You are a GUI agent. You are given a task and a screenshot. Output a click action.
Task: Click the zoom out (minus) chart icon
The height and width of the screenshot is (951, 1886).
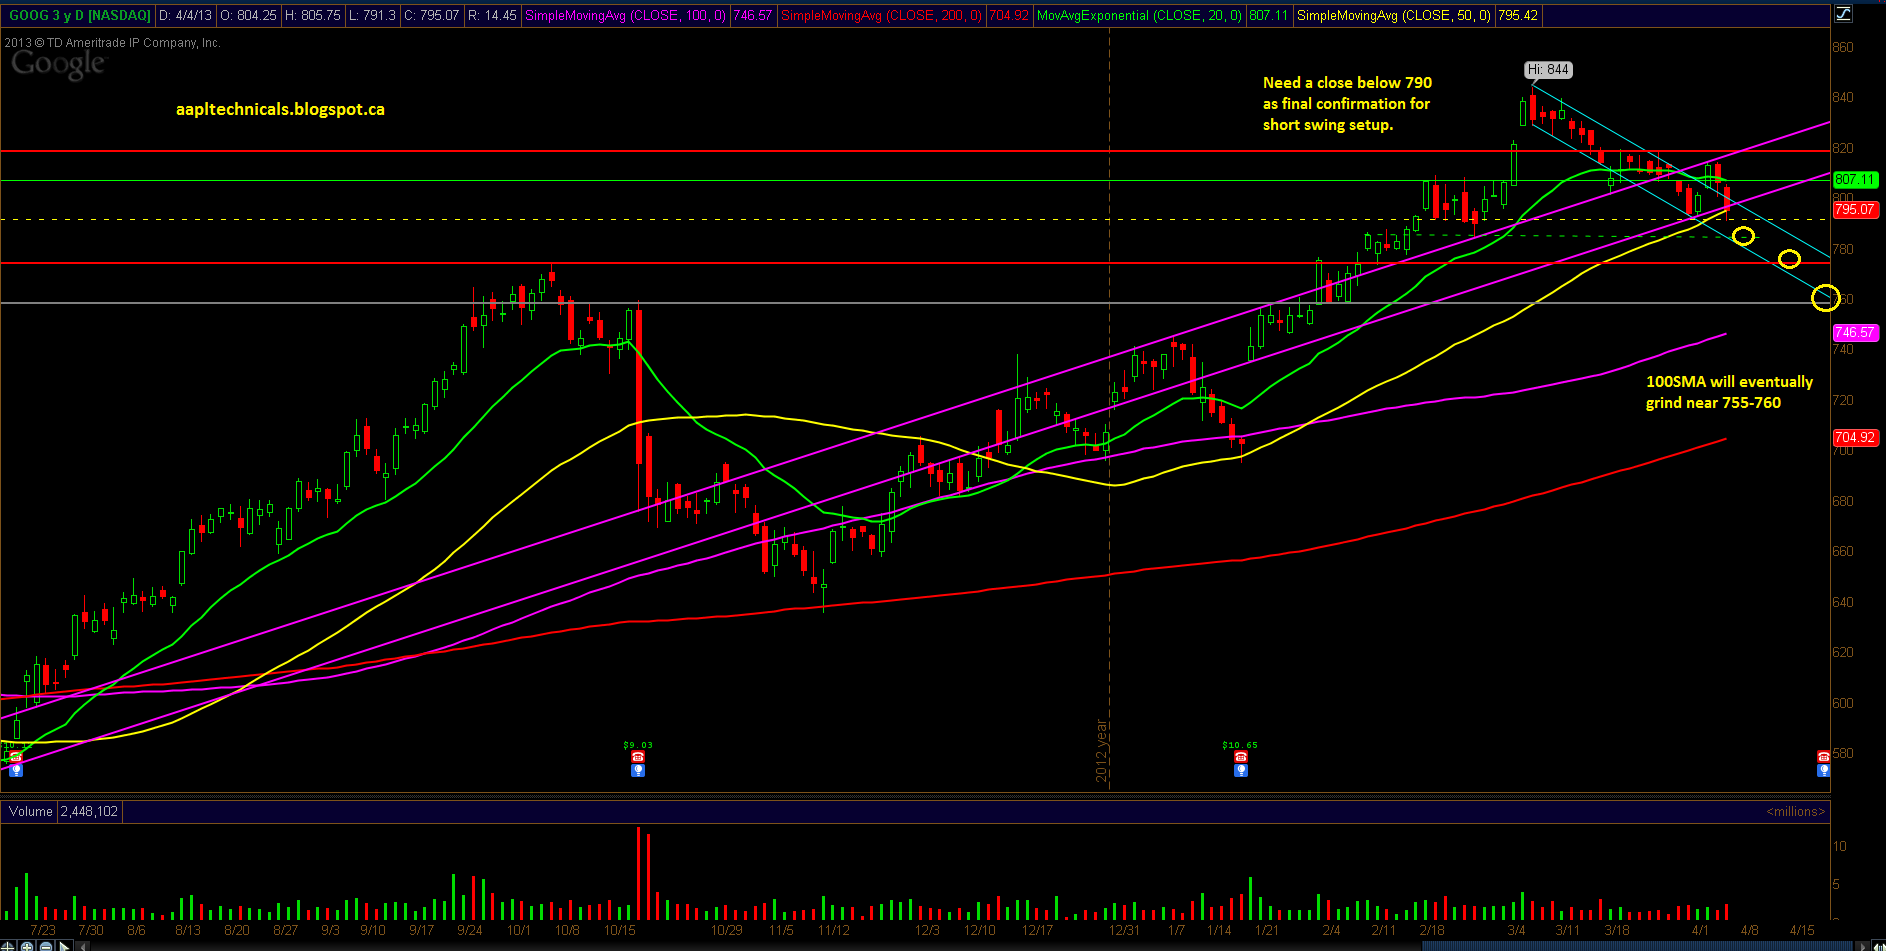coord(45,946)
